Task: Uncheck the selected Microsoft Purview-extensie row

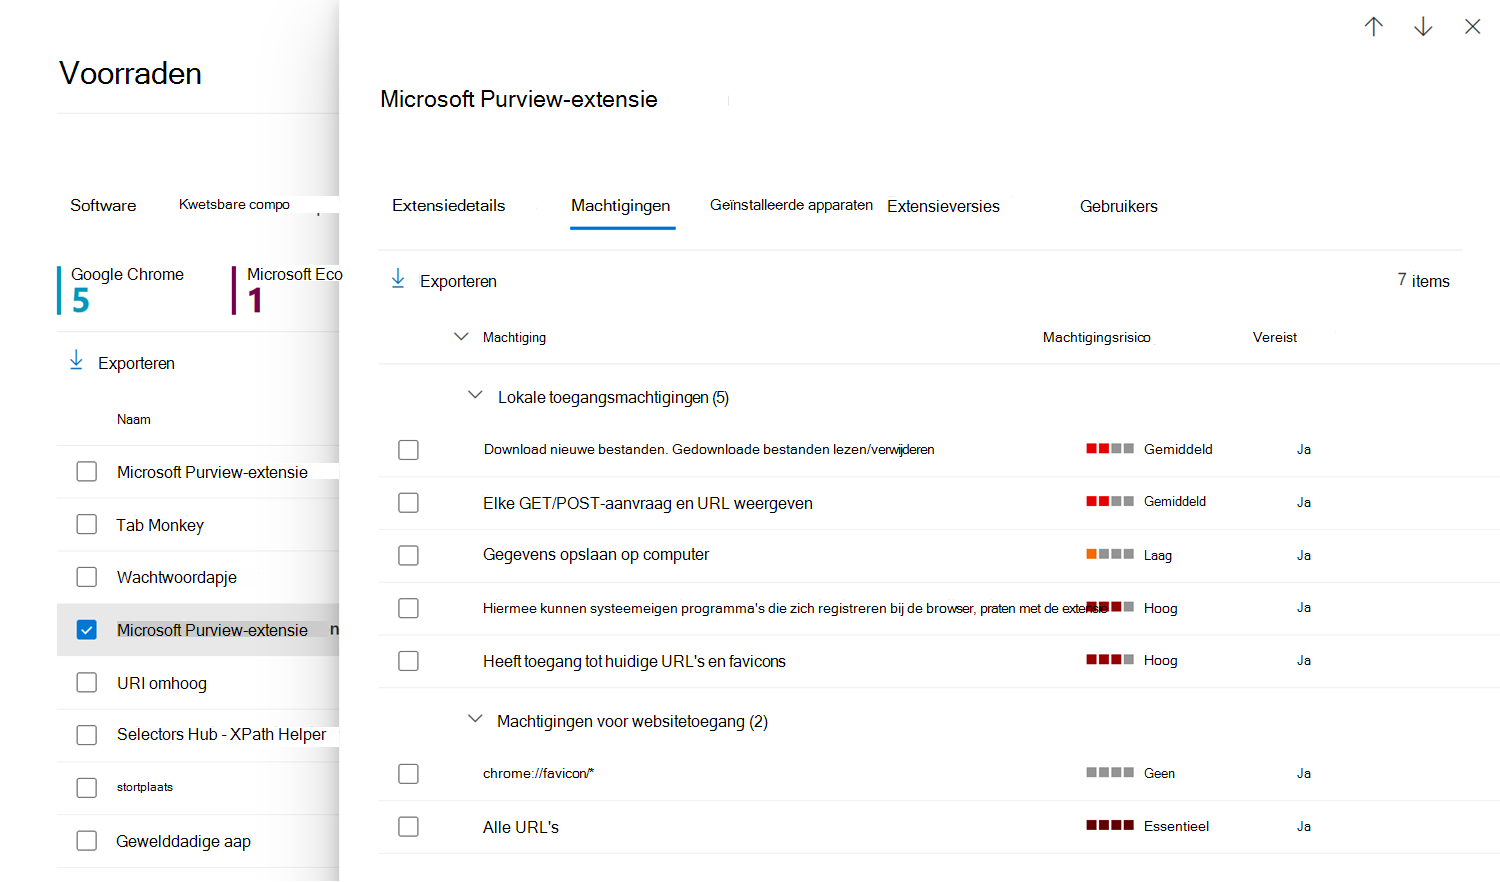Action: click(87, 630)
